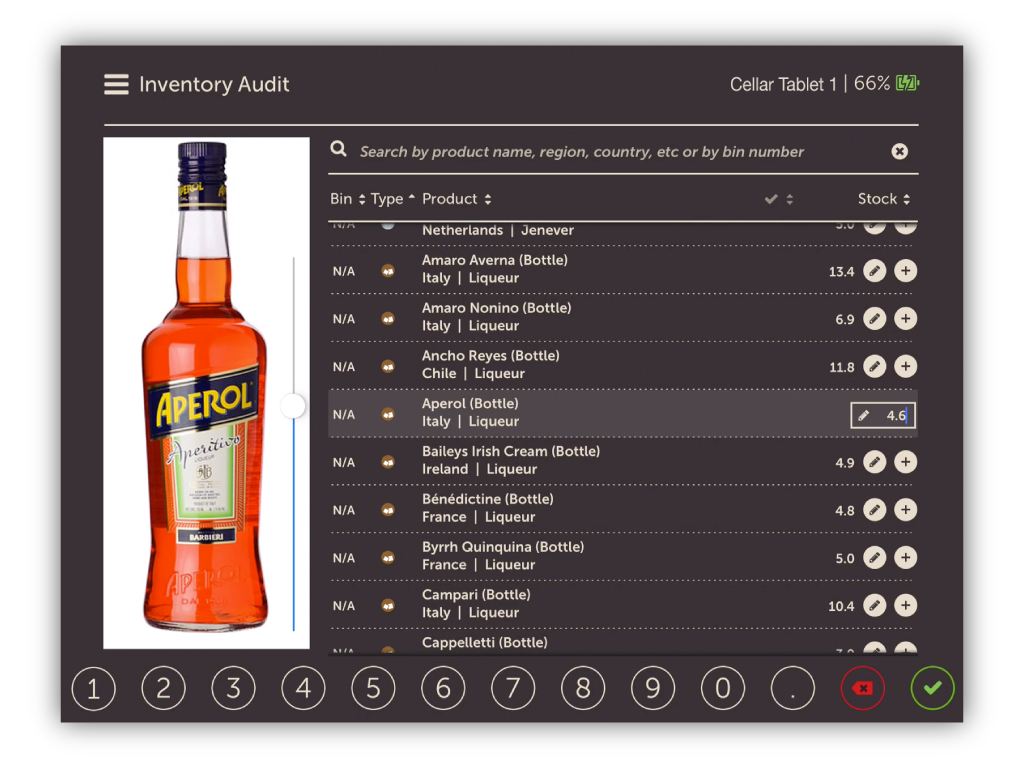Select the Baileys Irish Cream (Bottle) row
Image resolution: width=1024 pixels, height=768 pixels.
tap(623, 462)
